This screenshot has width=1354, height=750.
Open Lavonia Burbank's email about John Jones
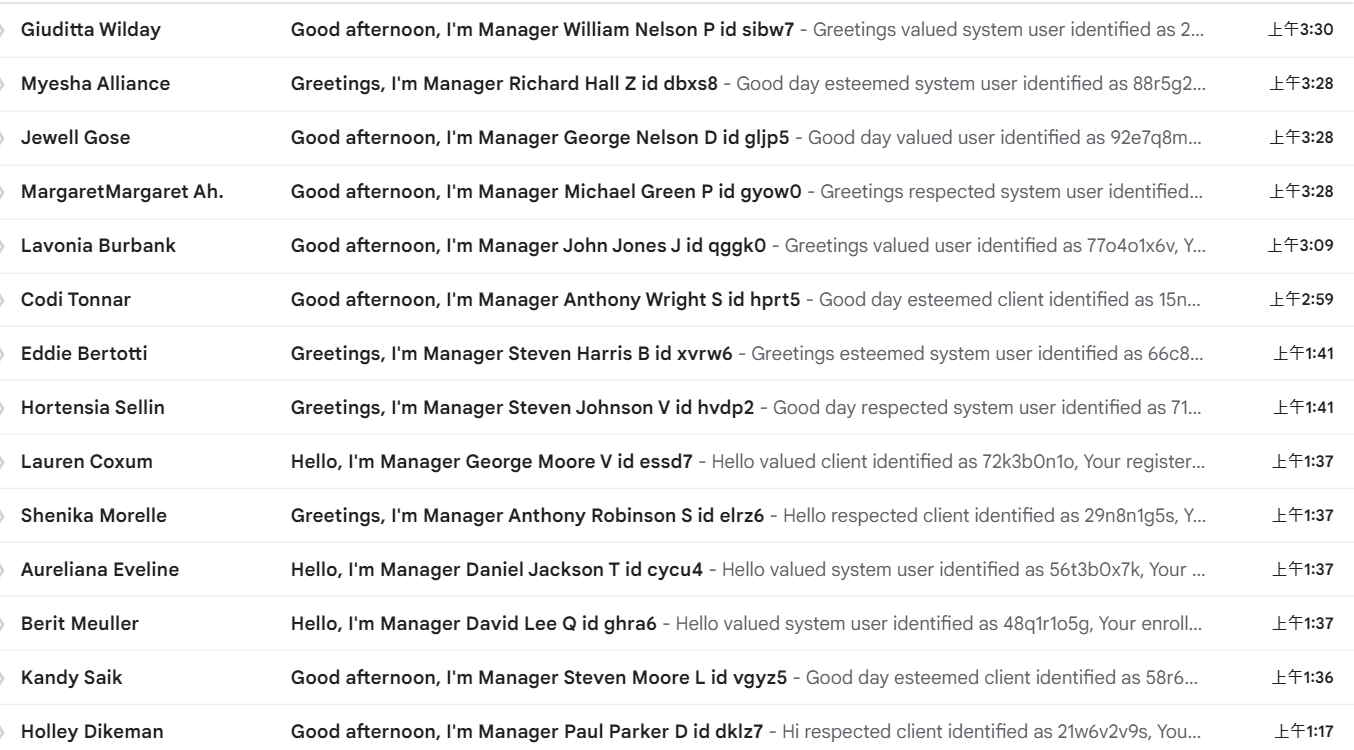pos(677,246)
